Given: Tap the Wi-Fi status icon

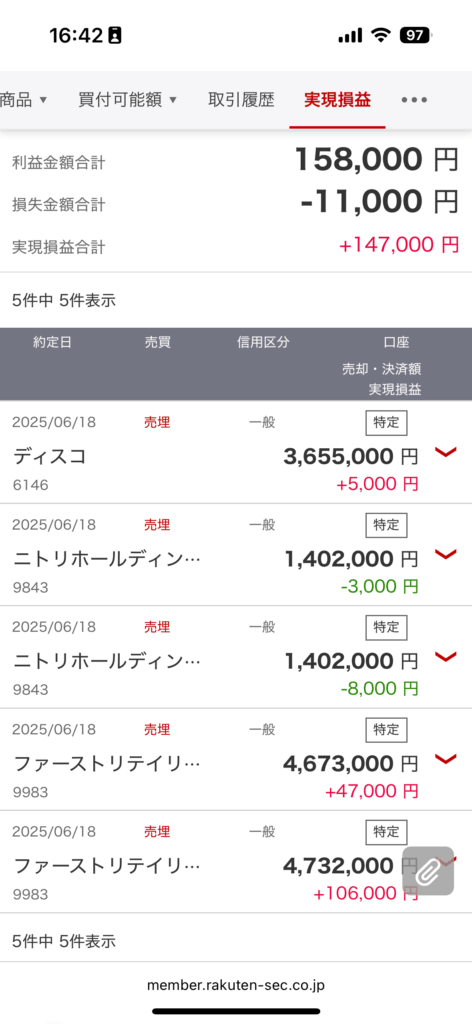Looking at the screenshot, I should 380,36.
